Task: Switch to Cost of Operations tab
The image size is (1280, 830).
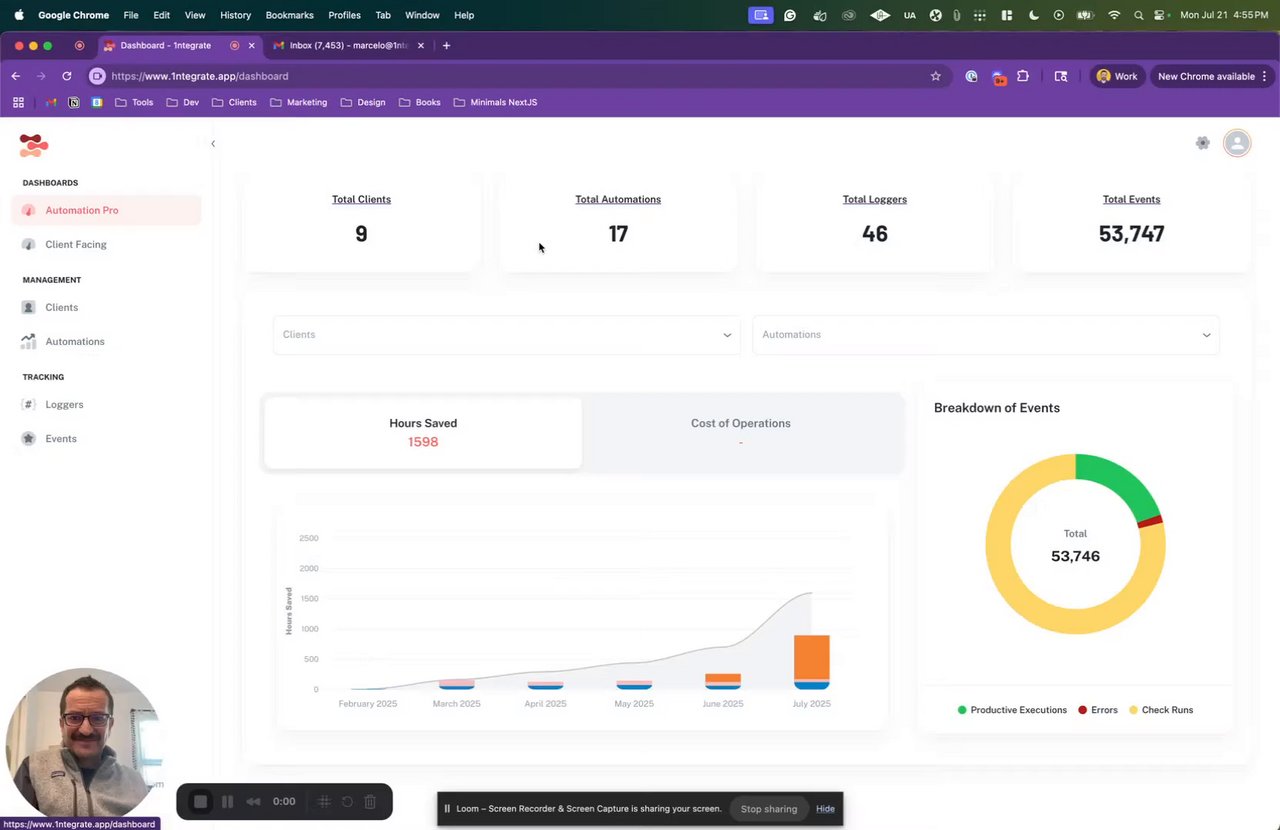Action: pos(741,432)
